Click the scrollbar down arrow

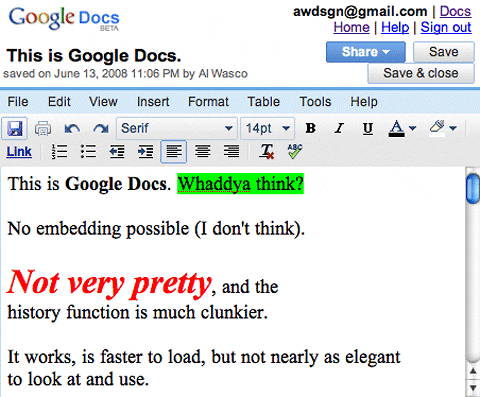click(473, 387)
